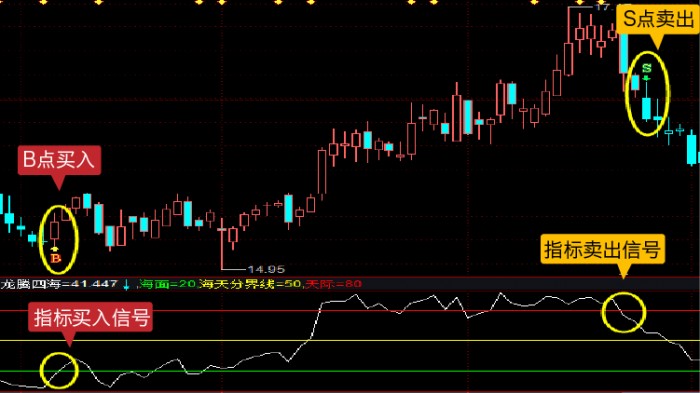Click the green S sell marker
The width and height of the screenshot is (700, 393).
(x=646, y=68)
